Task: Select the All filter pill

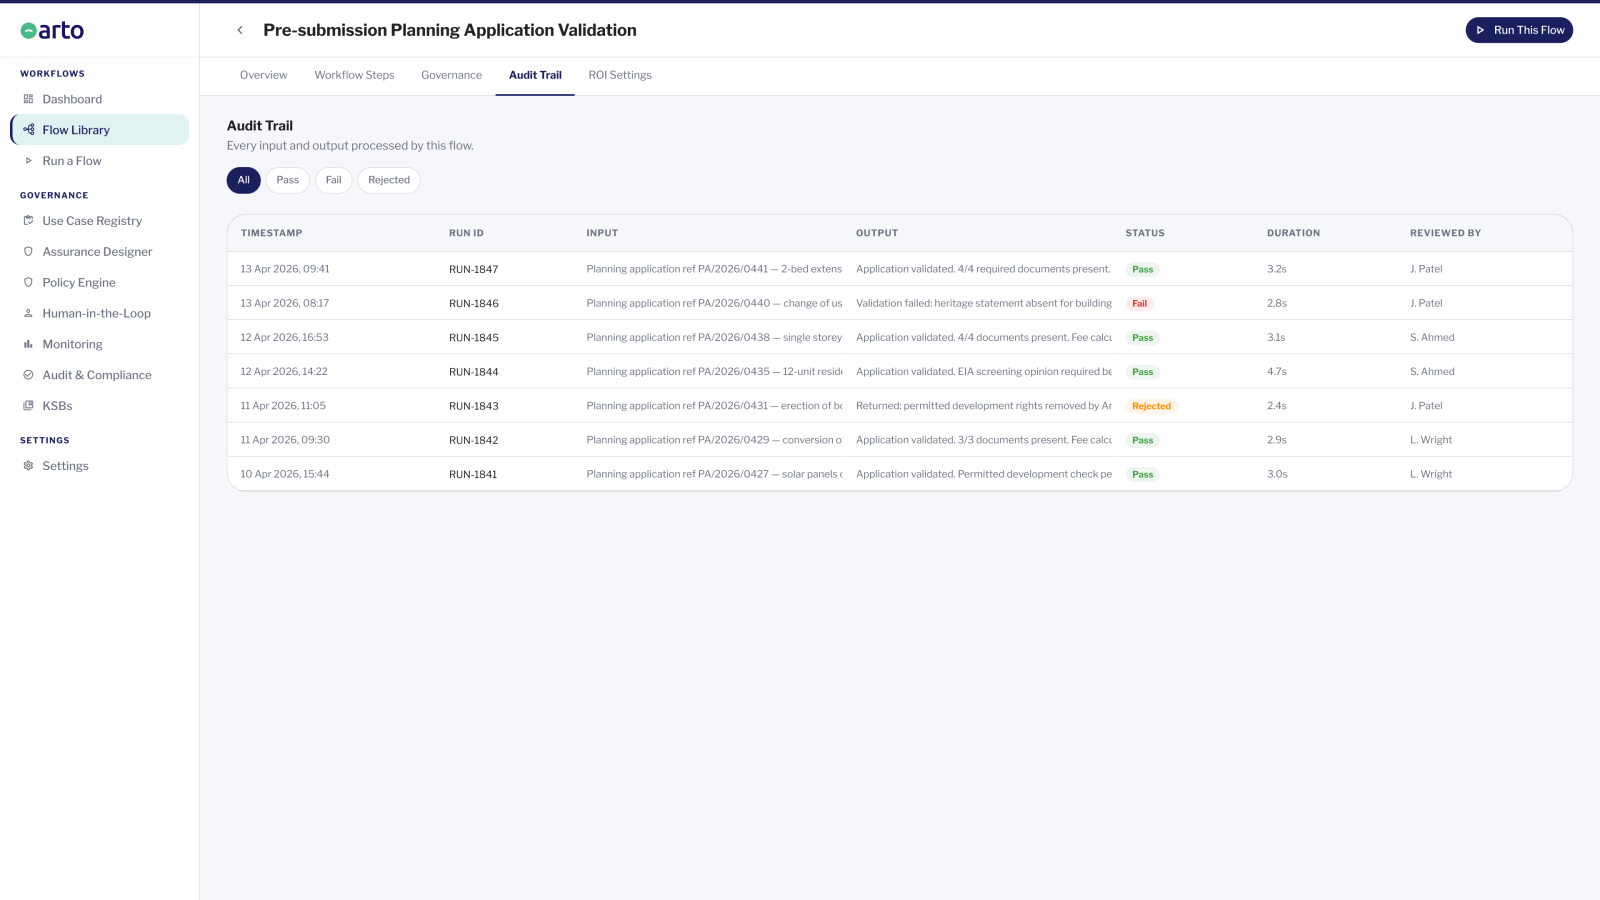Action: (x=244, y=180)
